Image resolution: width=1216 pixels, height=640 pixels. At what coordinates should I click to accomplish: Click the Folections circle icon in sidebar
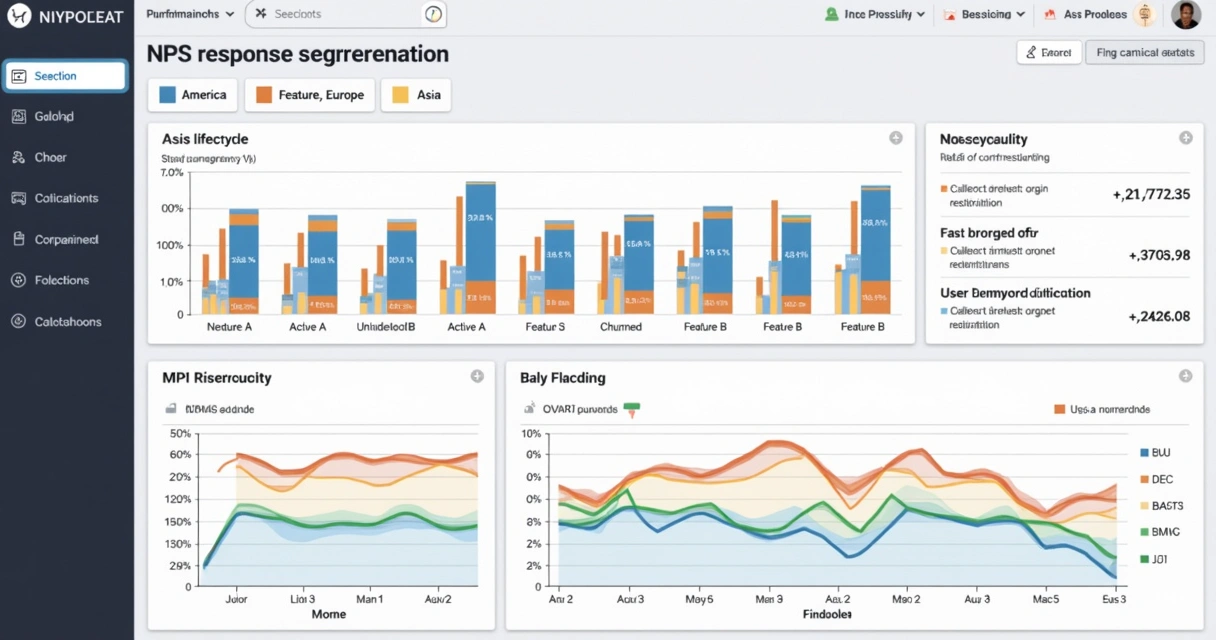click(18, 280)
